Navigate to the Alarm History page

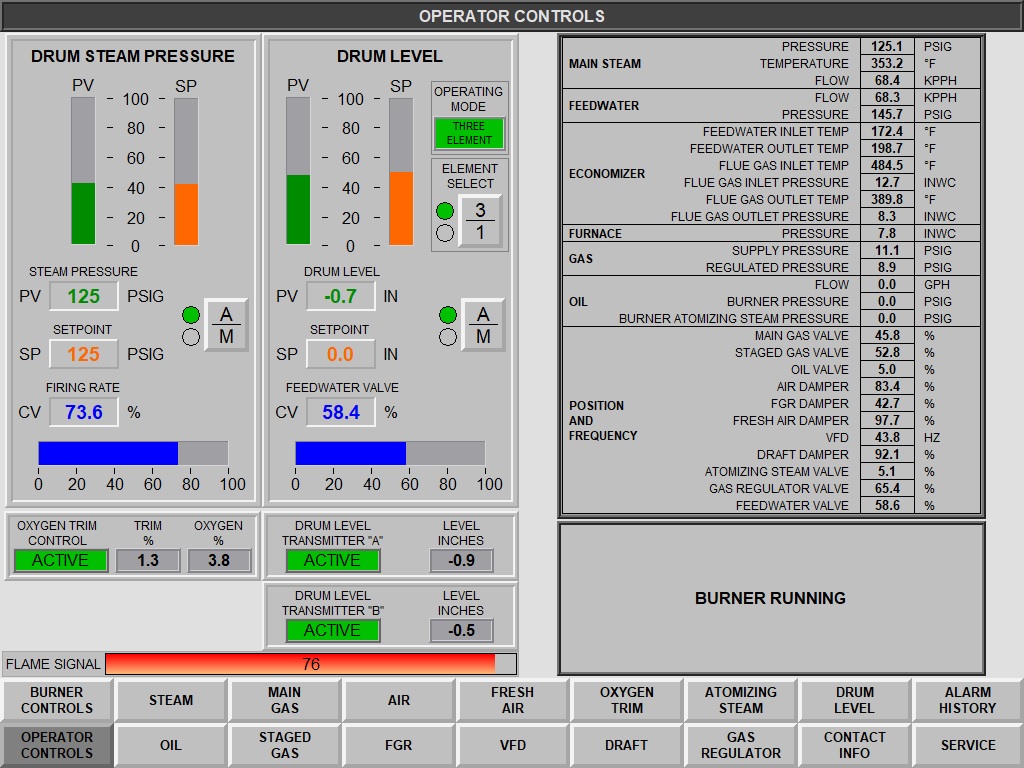(967, 700)
